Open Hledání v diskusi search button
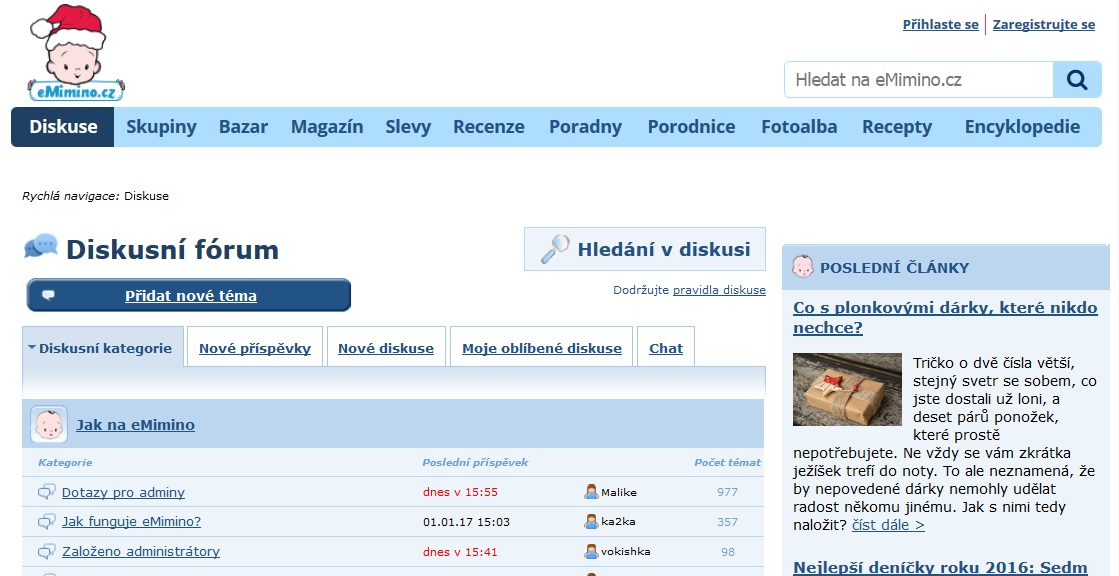Image resolution: width=1119 pixels, height=576 pixels. (645, 250)
